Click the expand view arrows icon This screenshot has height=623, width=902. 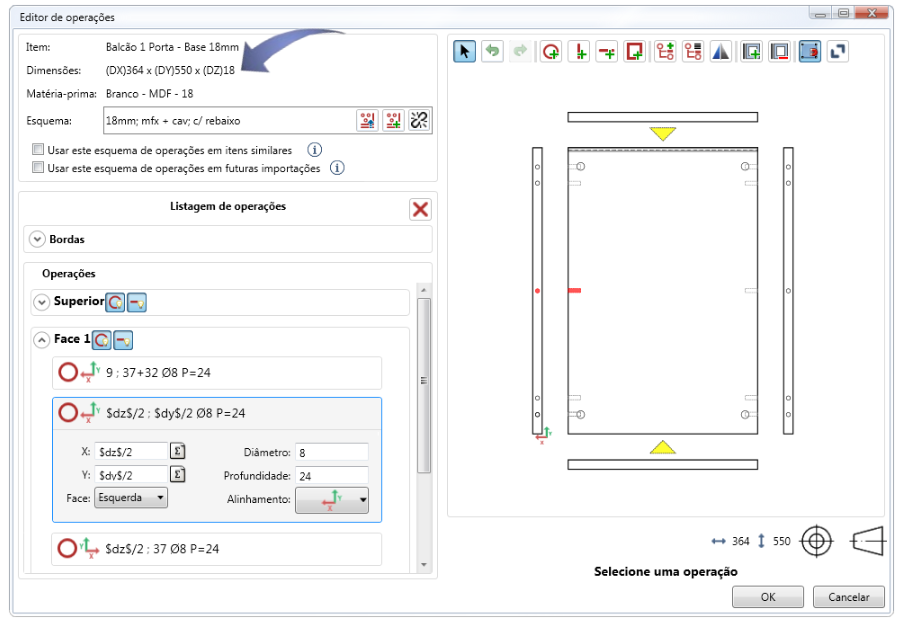tap(838, 52)
